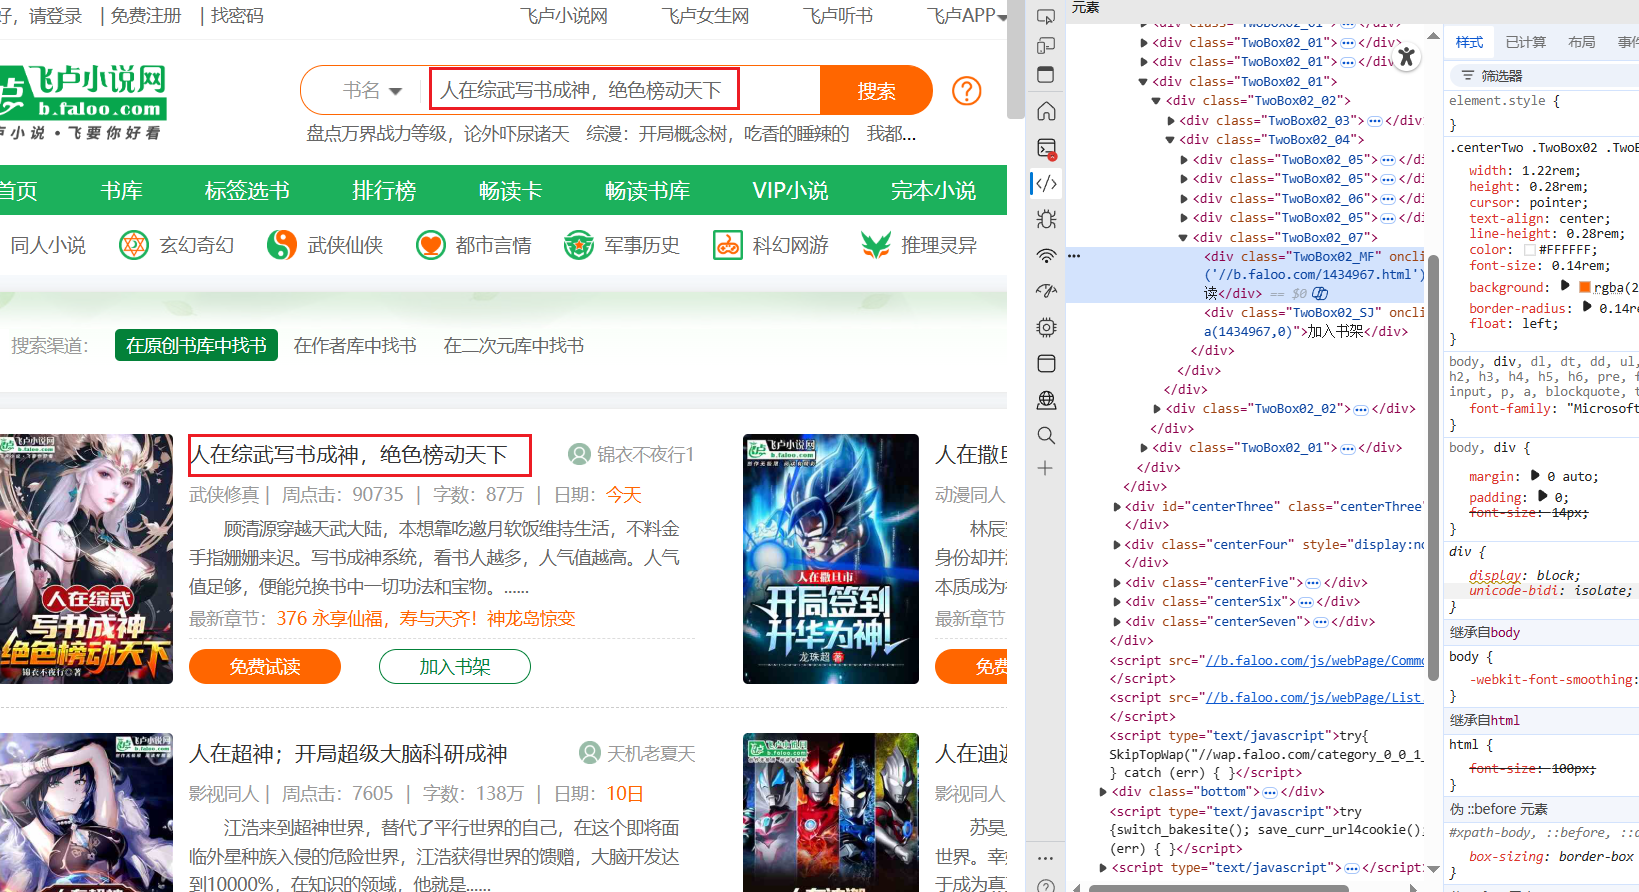The width and height of the screenshot is (1639, 892).
Task: Select 在作者库中找书 search channel
Action: (355, 346)
